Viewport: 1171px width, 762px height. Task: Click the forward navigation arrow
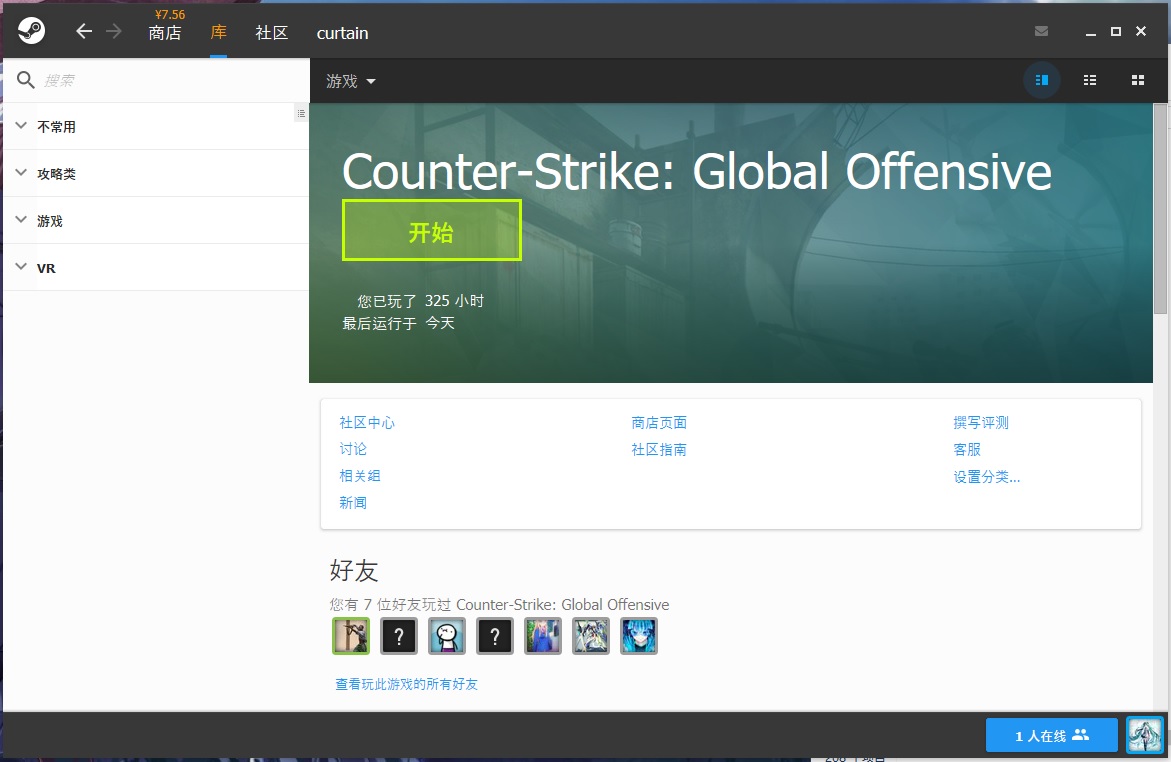(113, 30)
